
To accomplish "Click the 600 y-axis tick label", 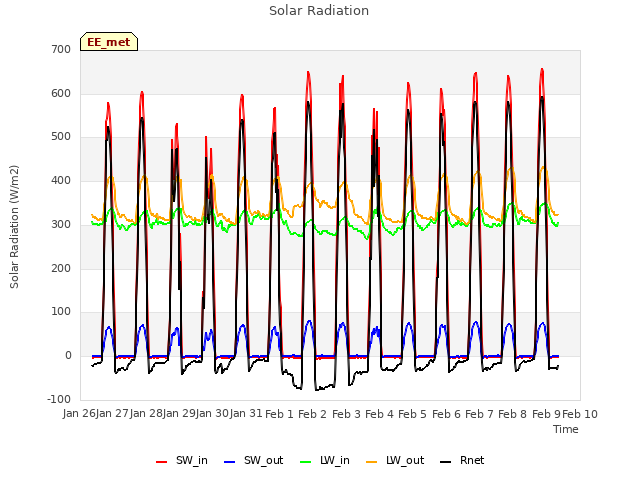I will tap(61, 93).
